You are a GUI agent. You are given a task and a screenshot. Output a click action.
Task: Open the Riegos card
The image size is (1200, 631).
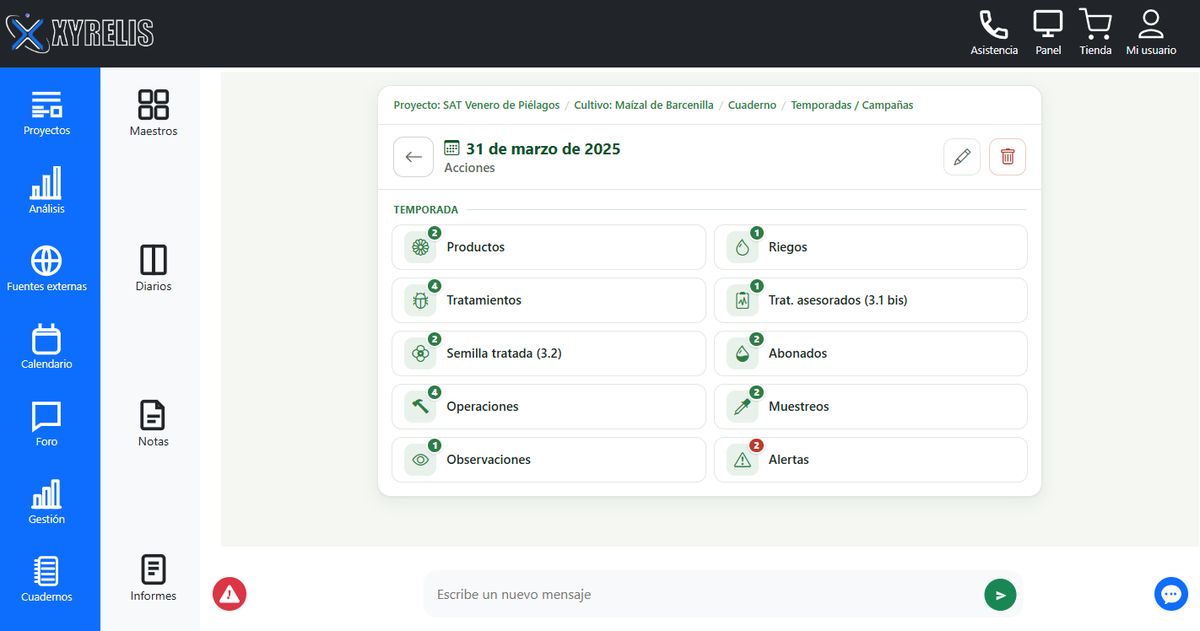pyautogui.click(x=871, y=247)
